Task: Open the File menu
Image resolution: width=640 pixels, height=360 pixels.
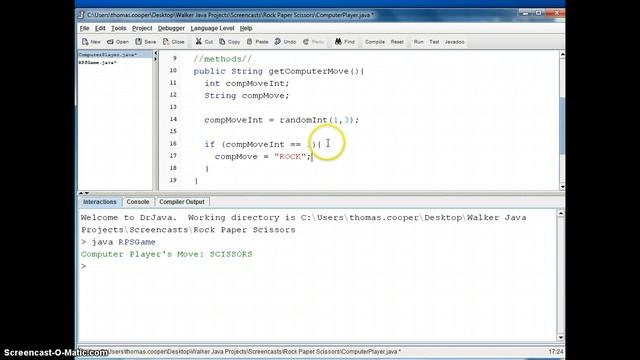Action: 84,28
